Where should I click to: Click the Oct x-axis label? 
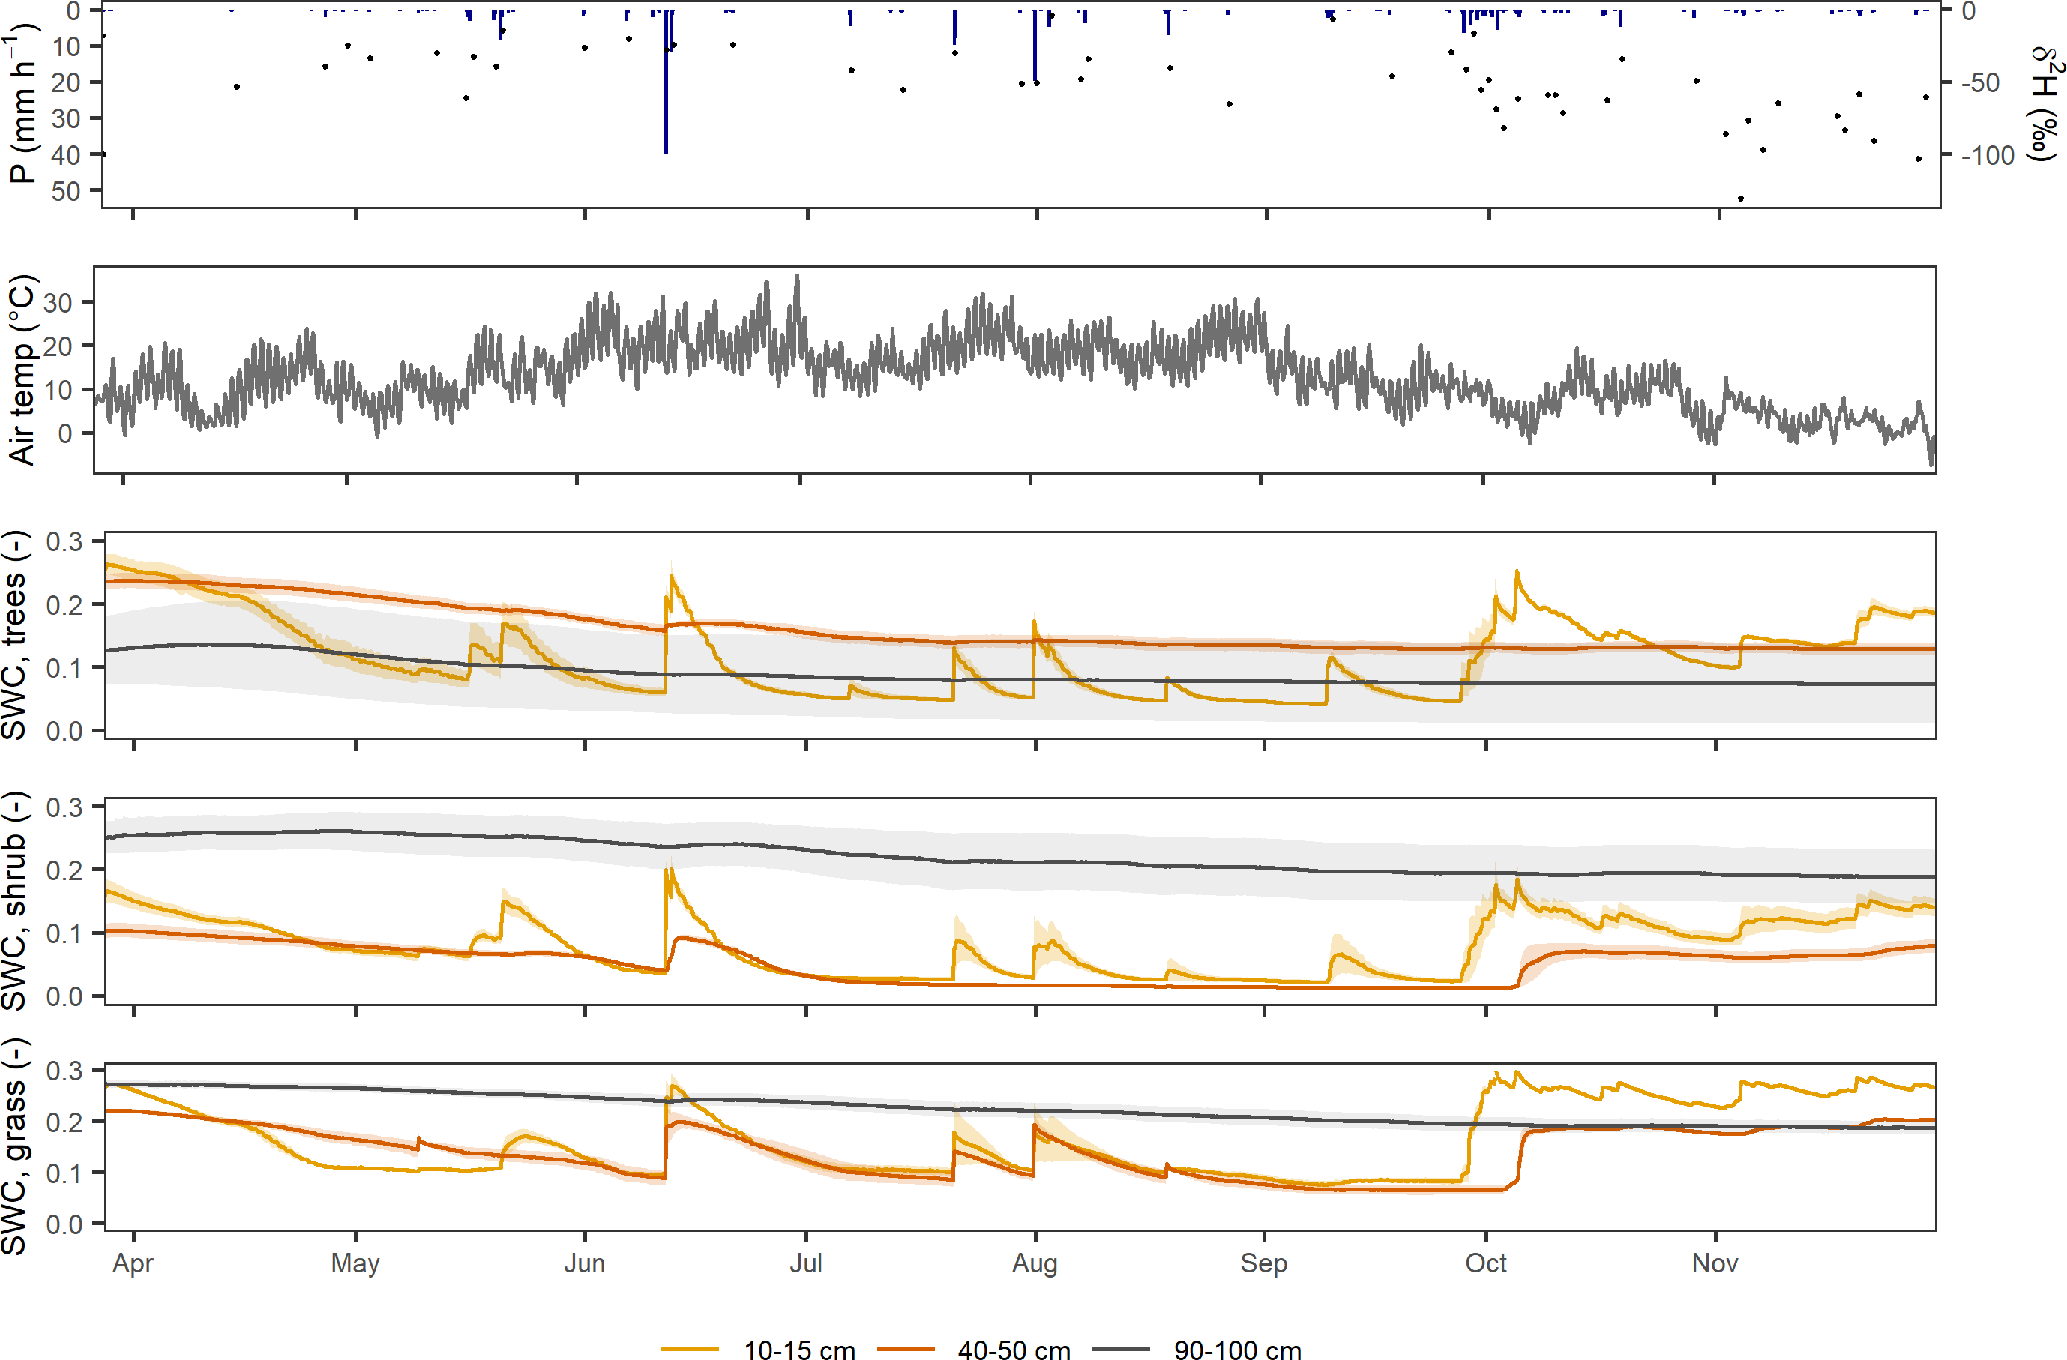1486,1263
